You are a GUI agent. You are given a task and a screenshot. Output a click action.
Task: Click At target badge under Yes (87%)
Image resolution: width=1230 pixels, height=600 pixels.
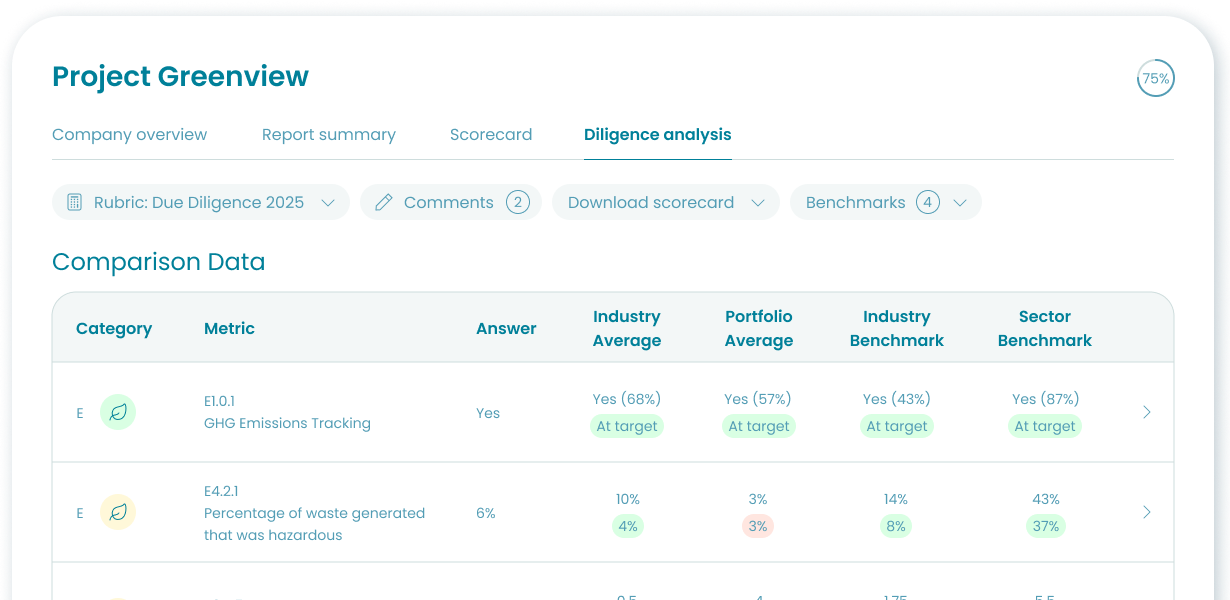coord(1045,426)
